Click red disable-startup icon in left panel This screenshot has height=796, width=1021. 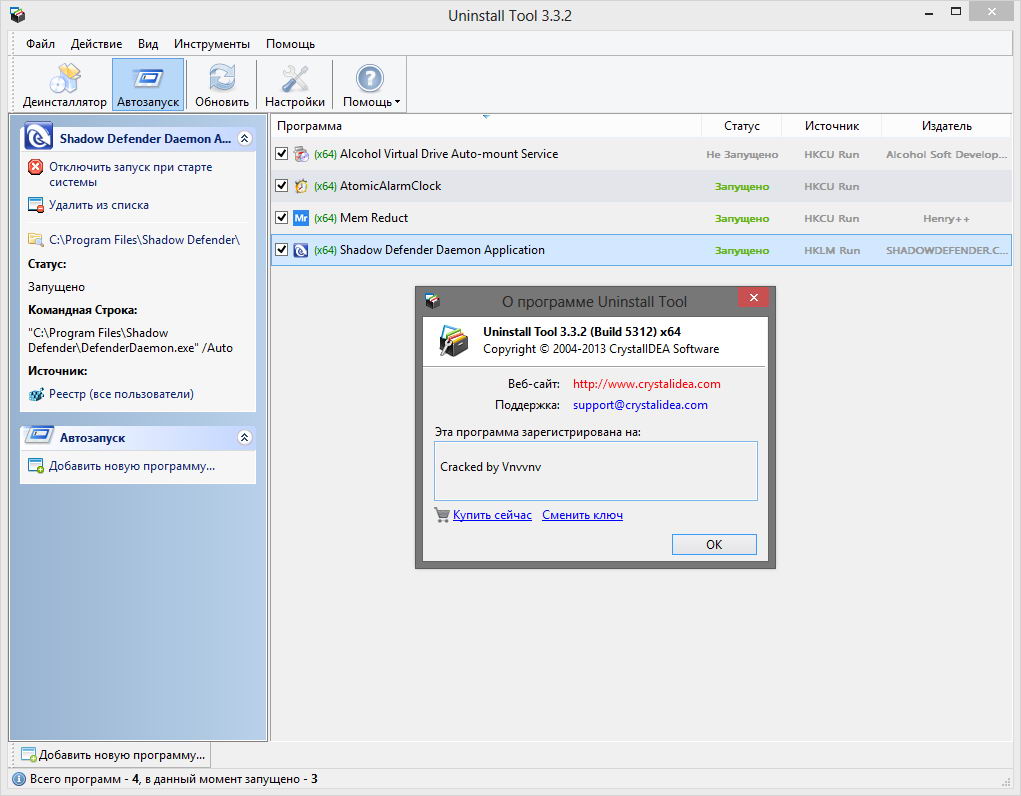(x=36, y=168)
